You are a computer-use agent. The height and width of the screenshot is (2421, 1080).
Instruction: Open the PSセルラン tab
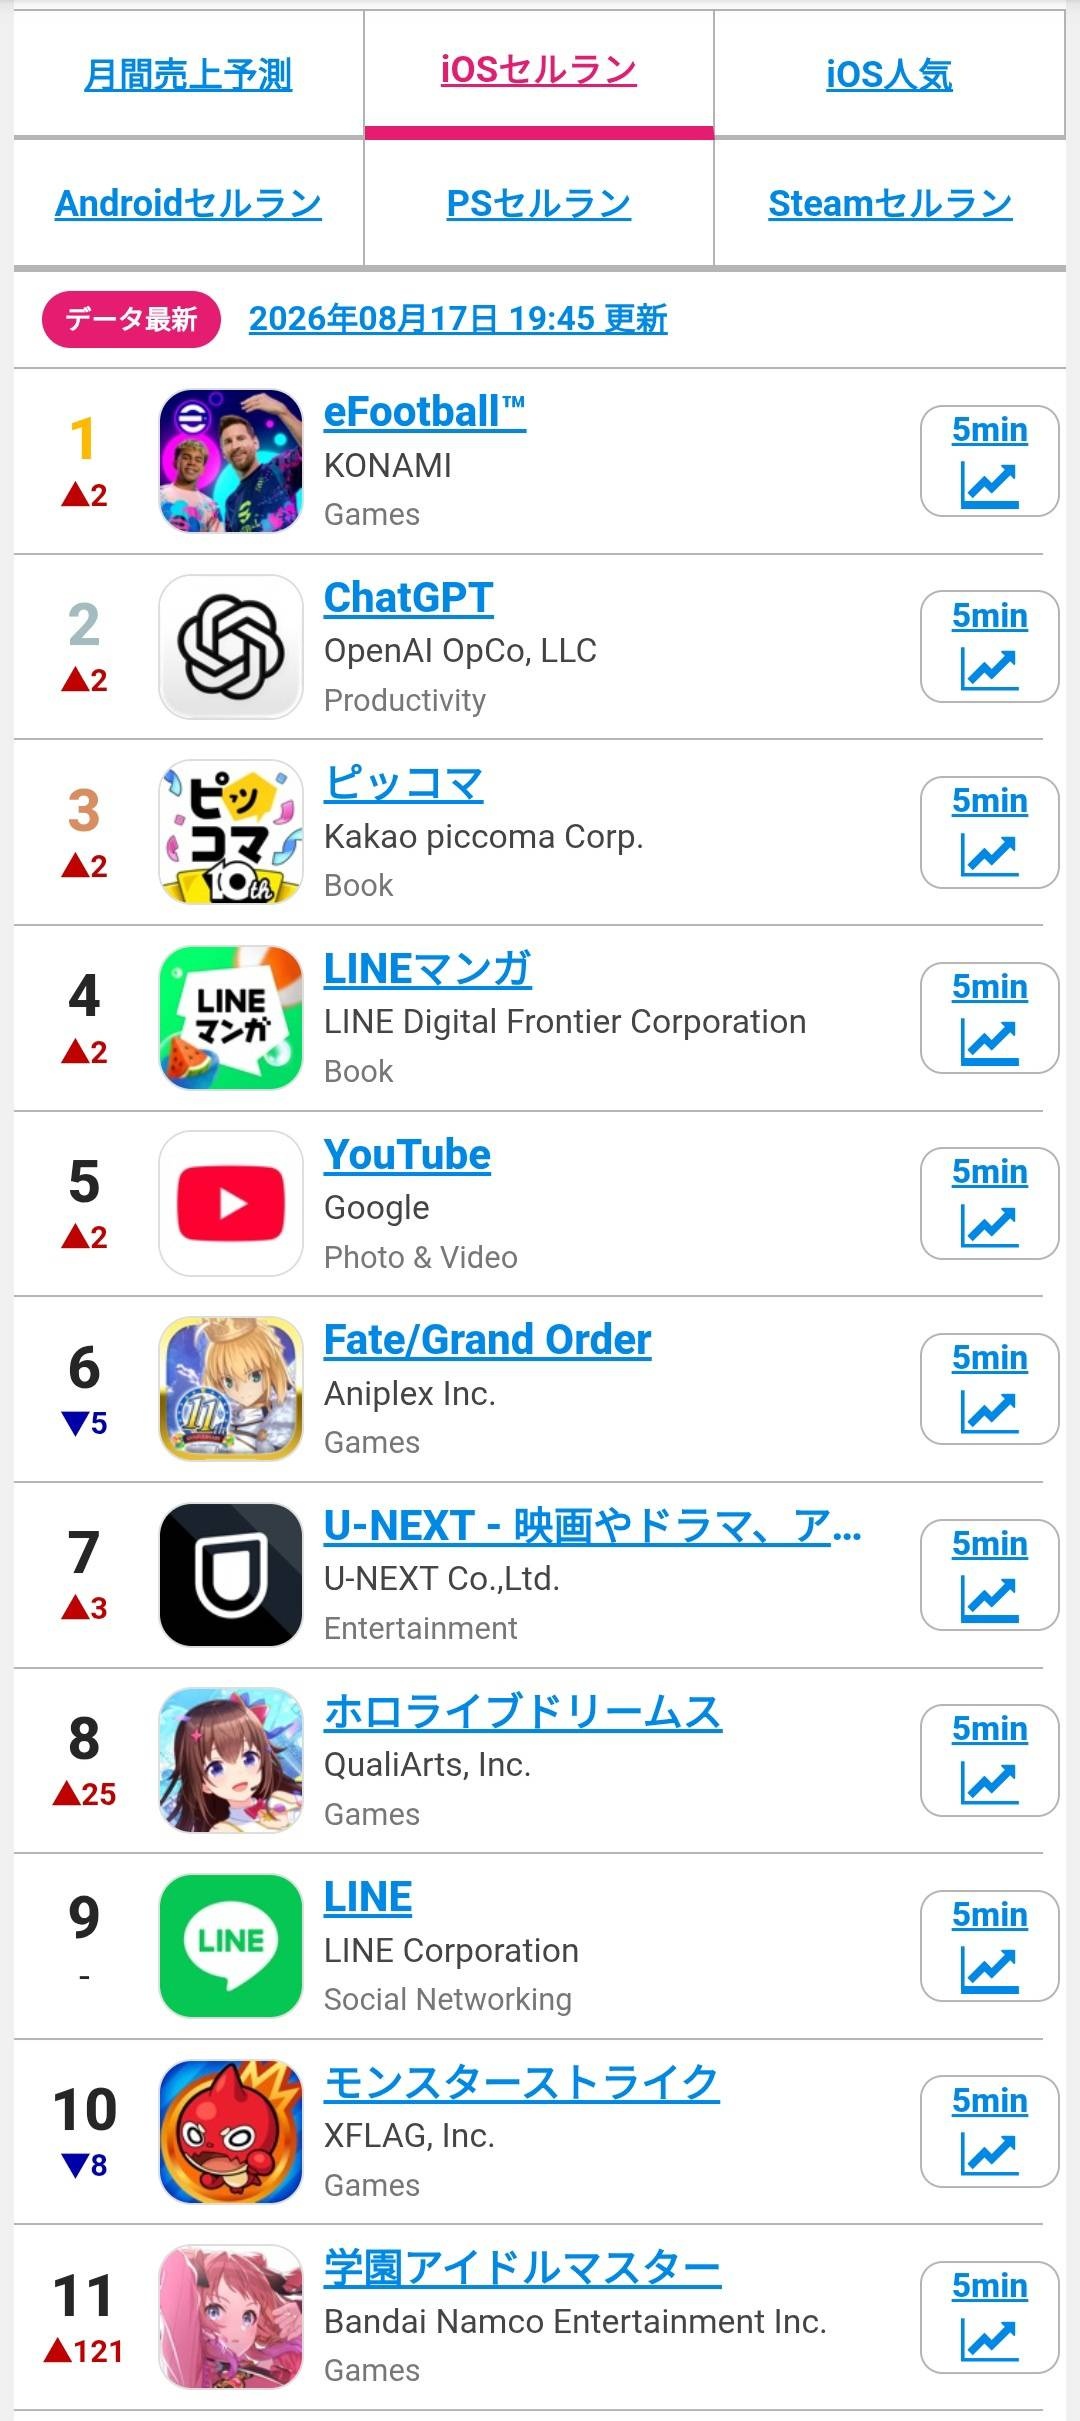click(539, 203)
